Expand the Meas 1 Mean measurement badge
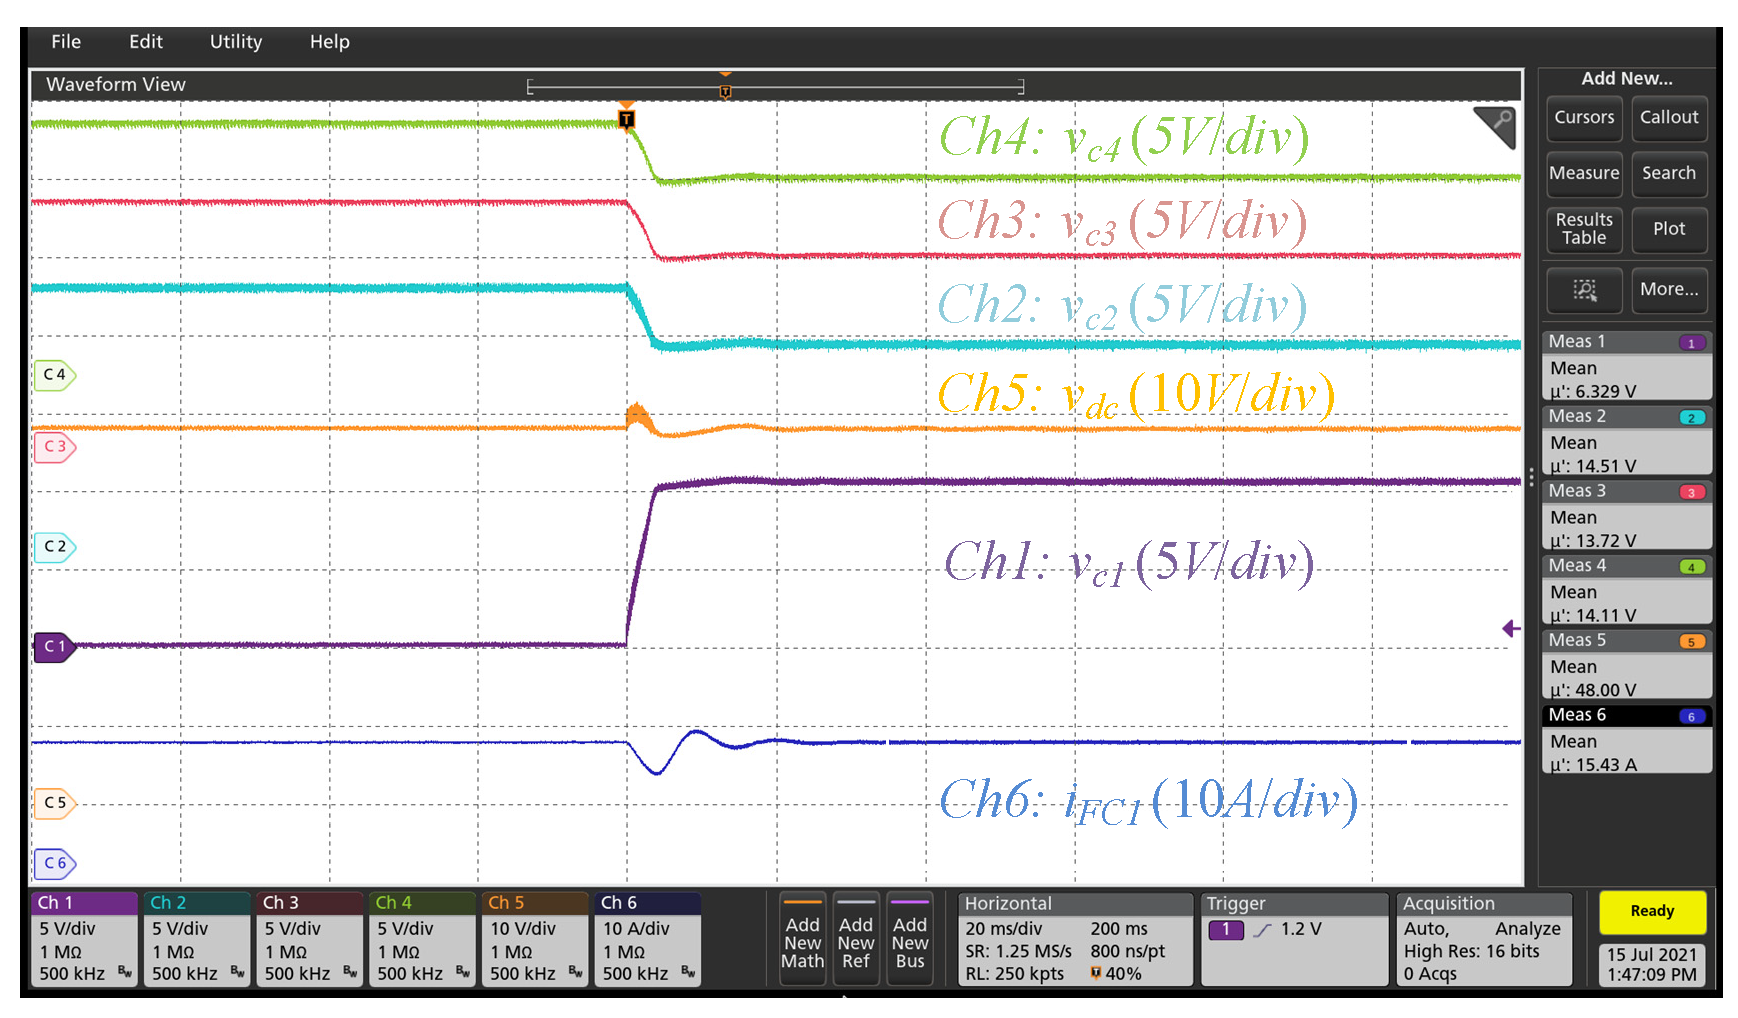 click(1626, 367)
